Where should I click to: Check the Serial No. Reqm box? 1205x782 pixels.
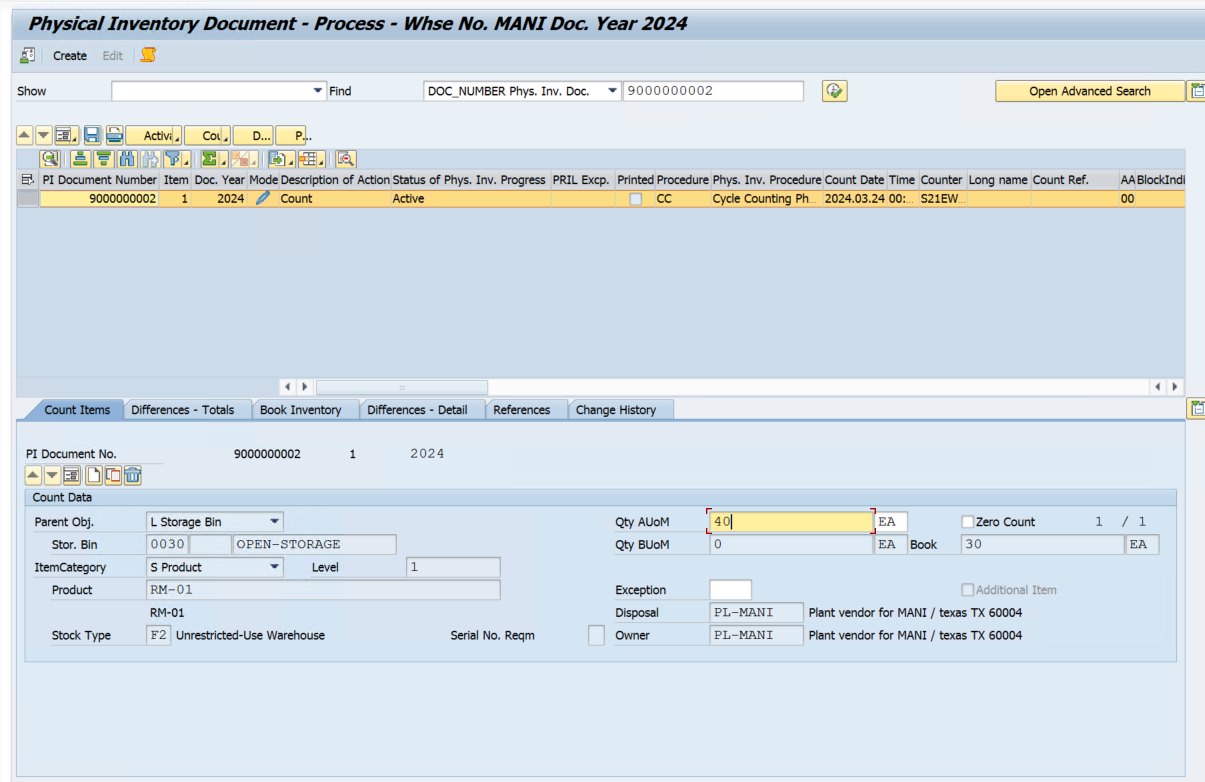596,635
